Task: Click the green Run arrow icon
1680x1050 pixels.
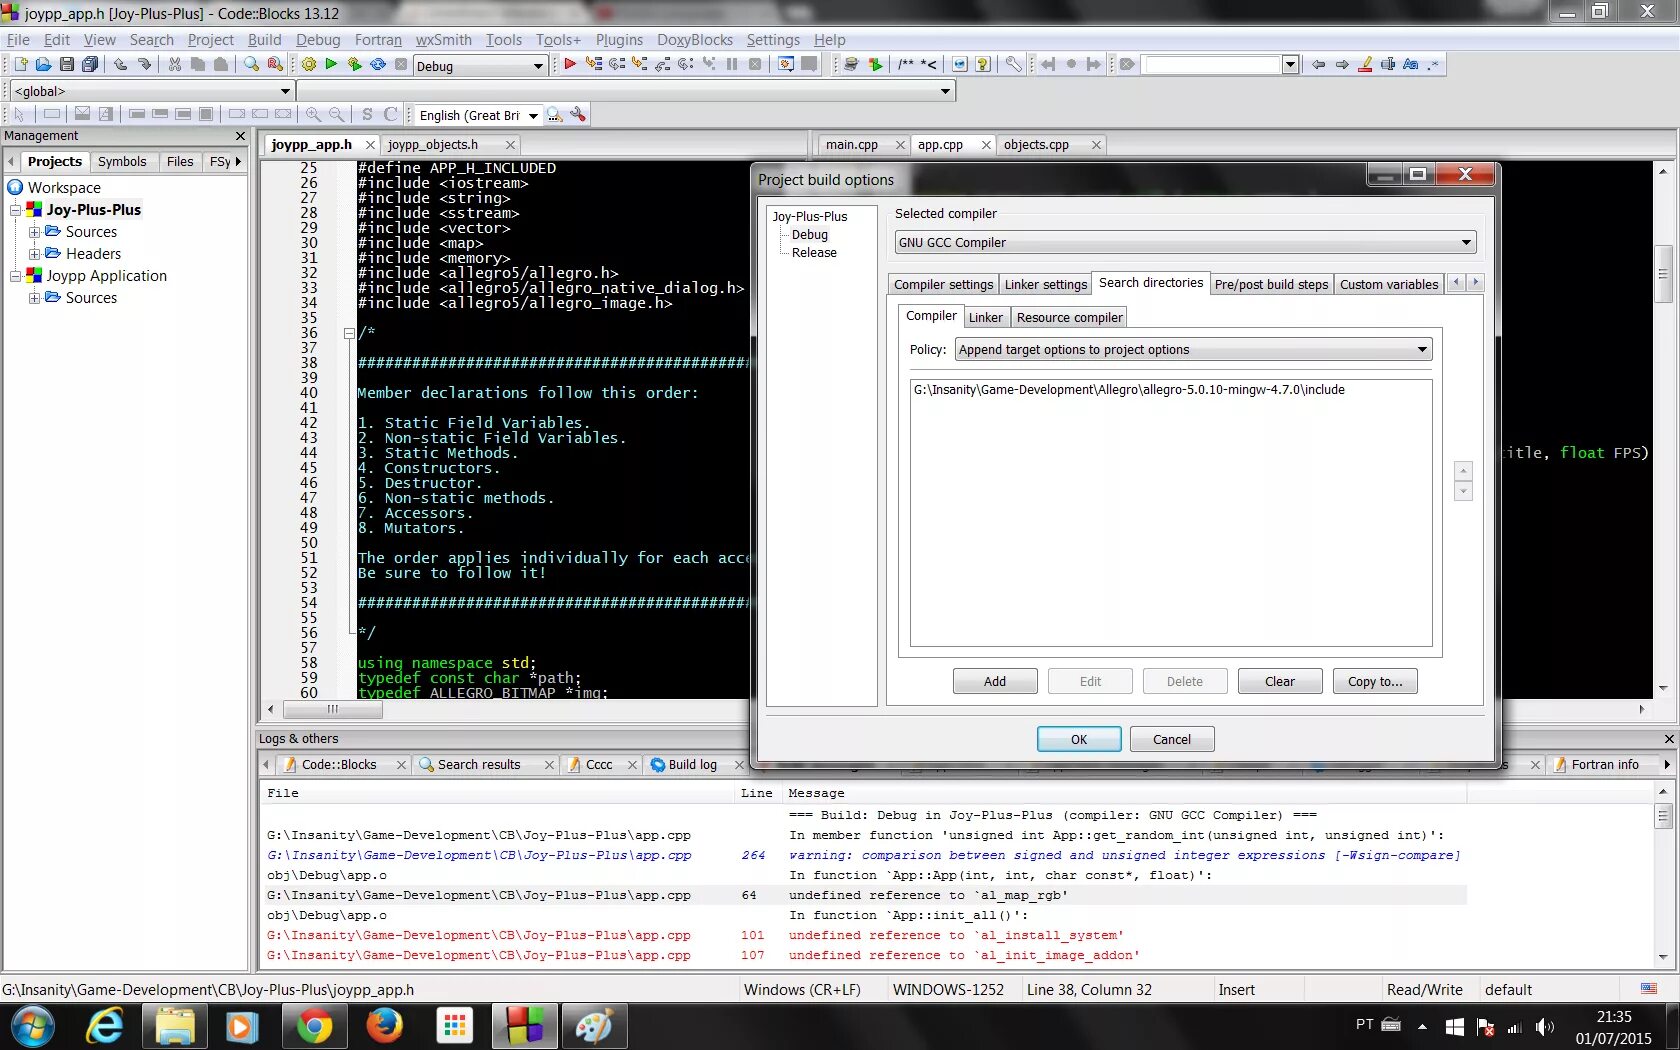Action: coord(331,65)
